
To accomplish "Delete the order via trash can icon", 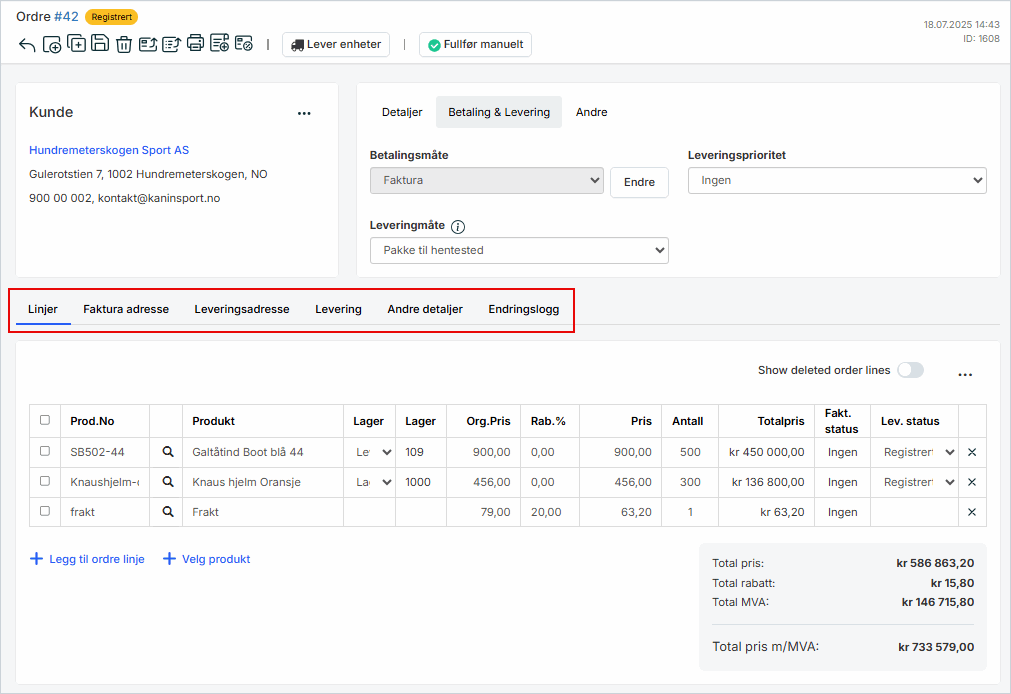I will 124,44.
